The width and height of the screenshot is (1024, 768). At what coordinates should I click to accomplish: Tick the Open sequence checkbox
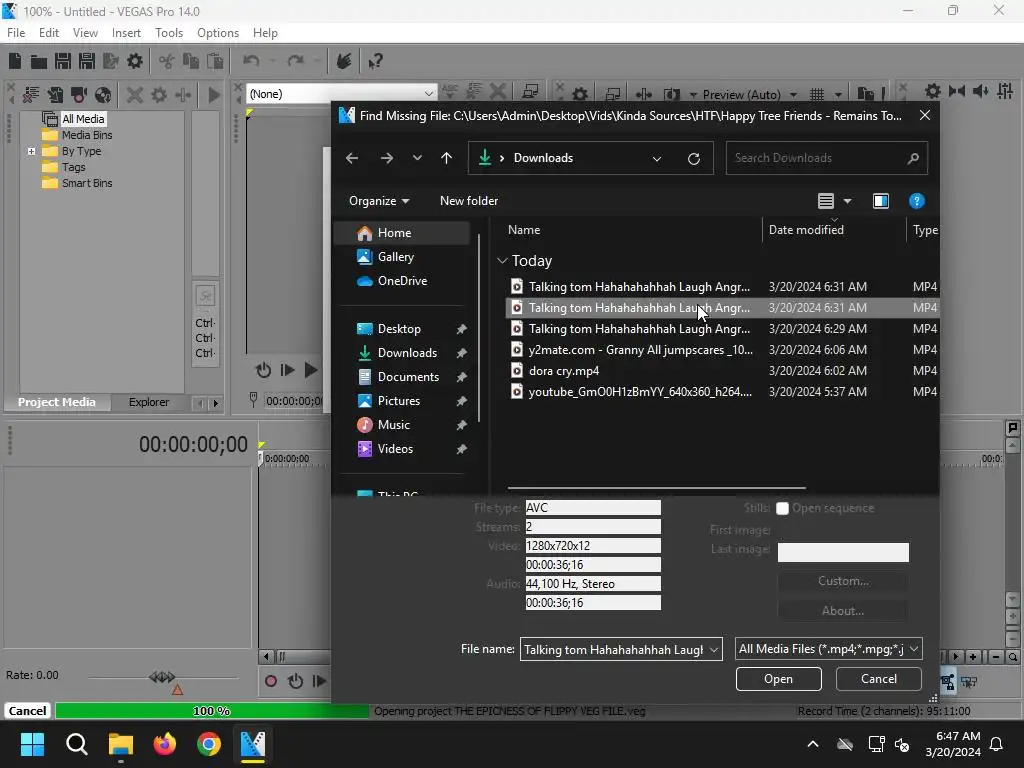[782, 508]
